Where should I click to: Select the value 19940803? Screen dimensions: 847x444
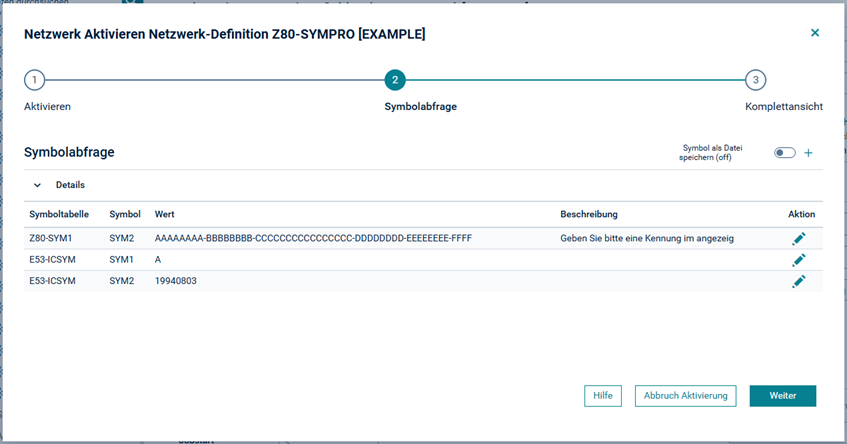(176, 281)
